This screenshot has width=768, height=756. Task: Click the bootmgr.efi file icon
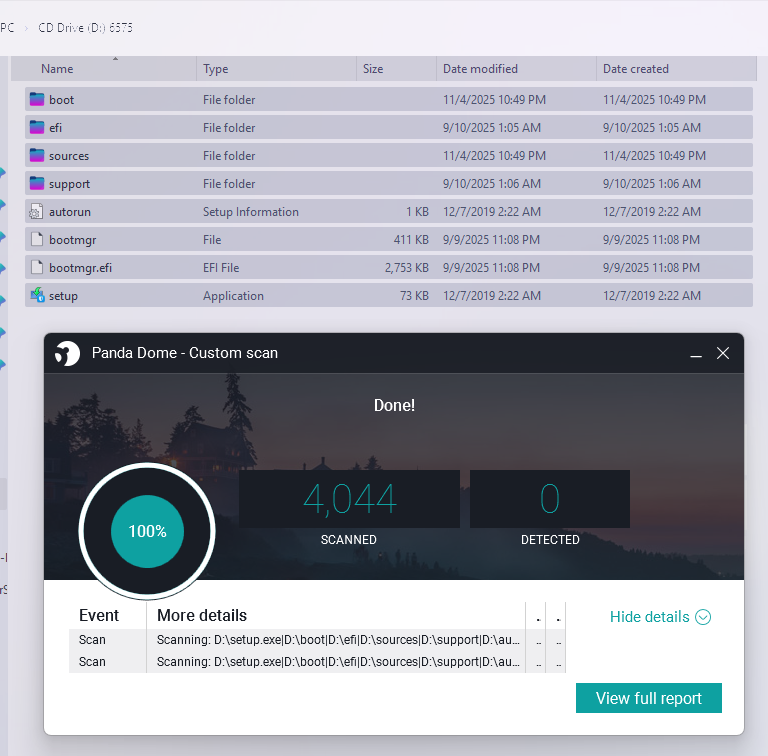coord(37,267)
